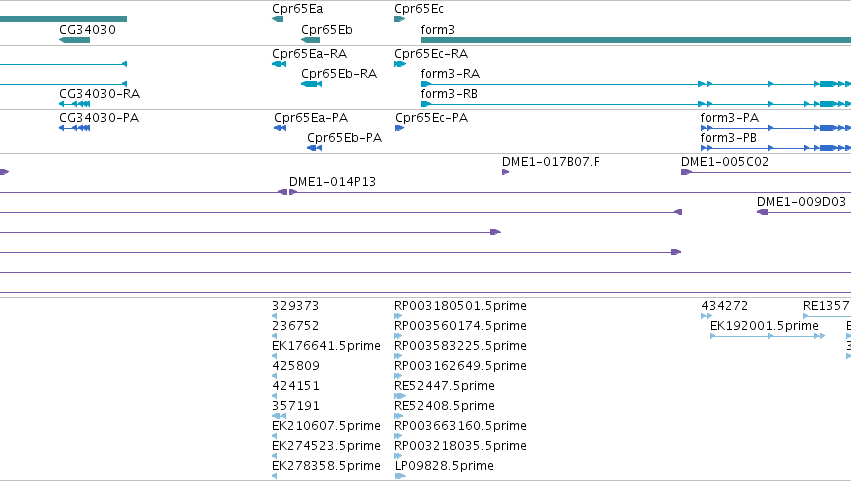Click the LP09828.5prime EST label
Viewport: 851px width, 481px height.
[x=444, y=466]
